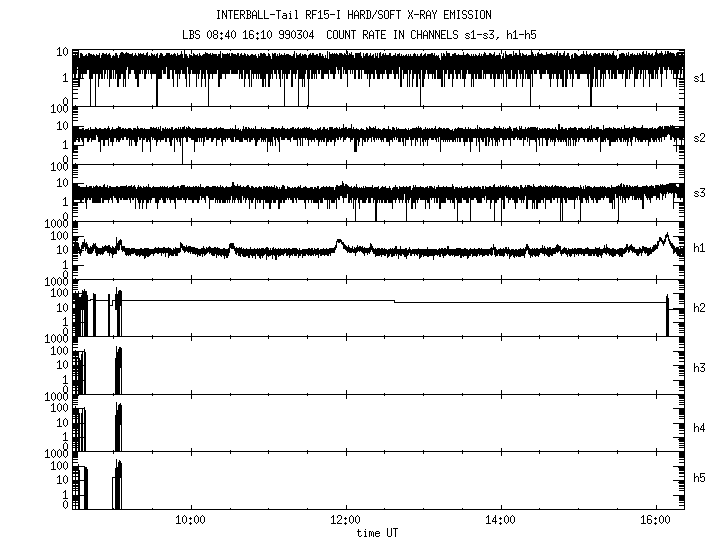Click the flat h2 line at 12:00
This screenshot has width=720, height=550.
345,300
